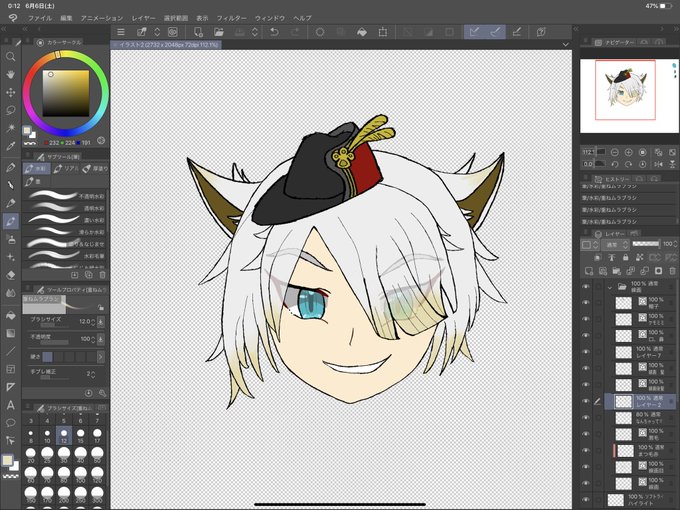Toggle visibility of ハイライト layer
The width and height of the screenshot is (680, 510).
click(586, 500)
